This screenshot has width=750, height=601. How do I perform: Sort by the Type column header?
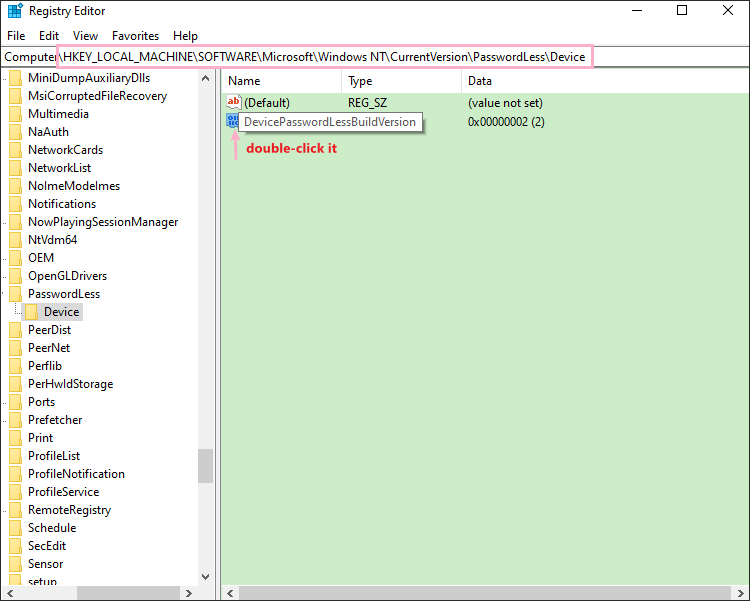pyautogui.click(x=401, y=81)
